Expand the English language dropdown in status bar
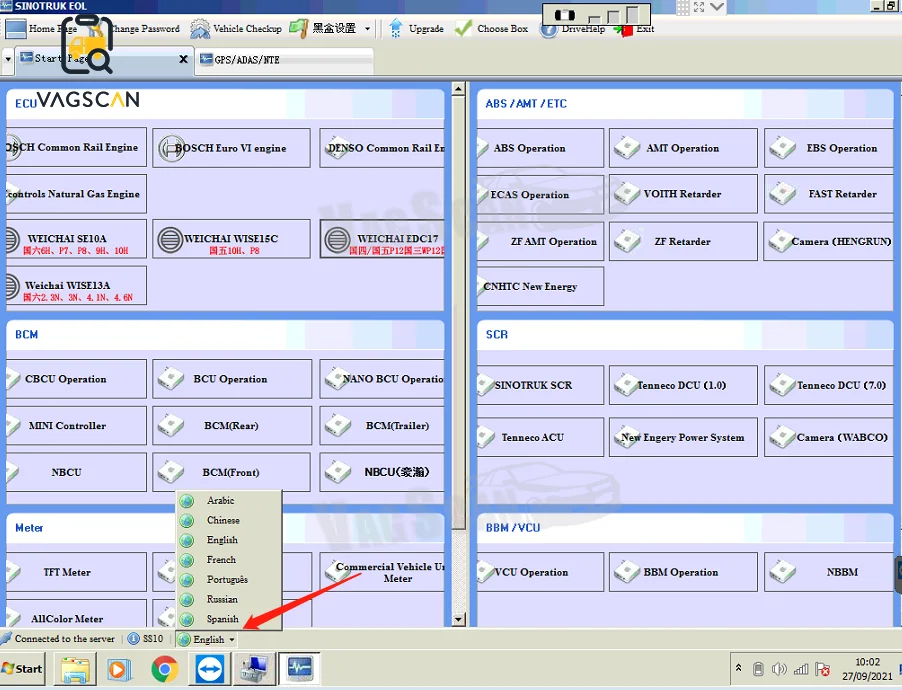 click(x=232, y=640)
